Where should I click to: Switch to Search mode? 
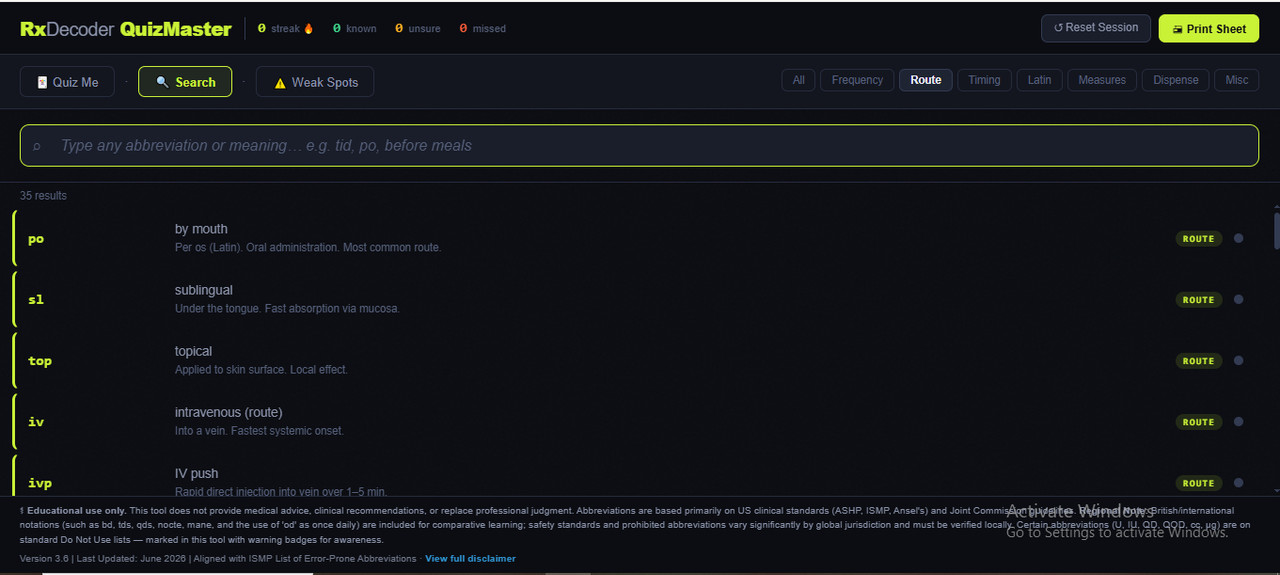pos(185,82)
